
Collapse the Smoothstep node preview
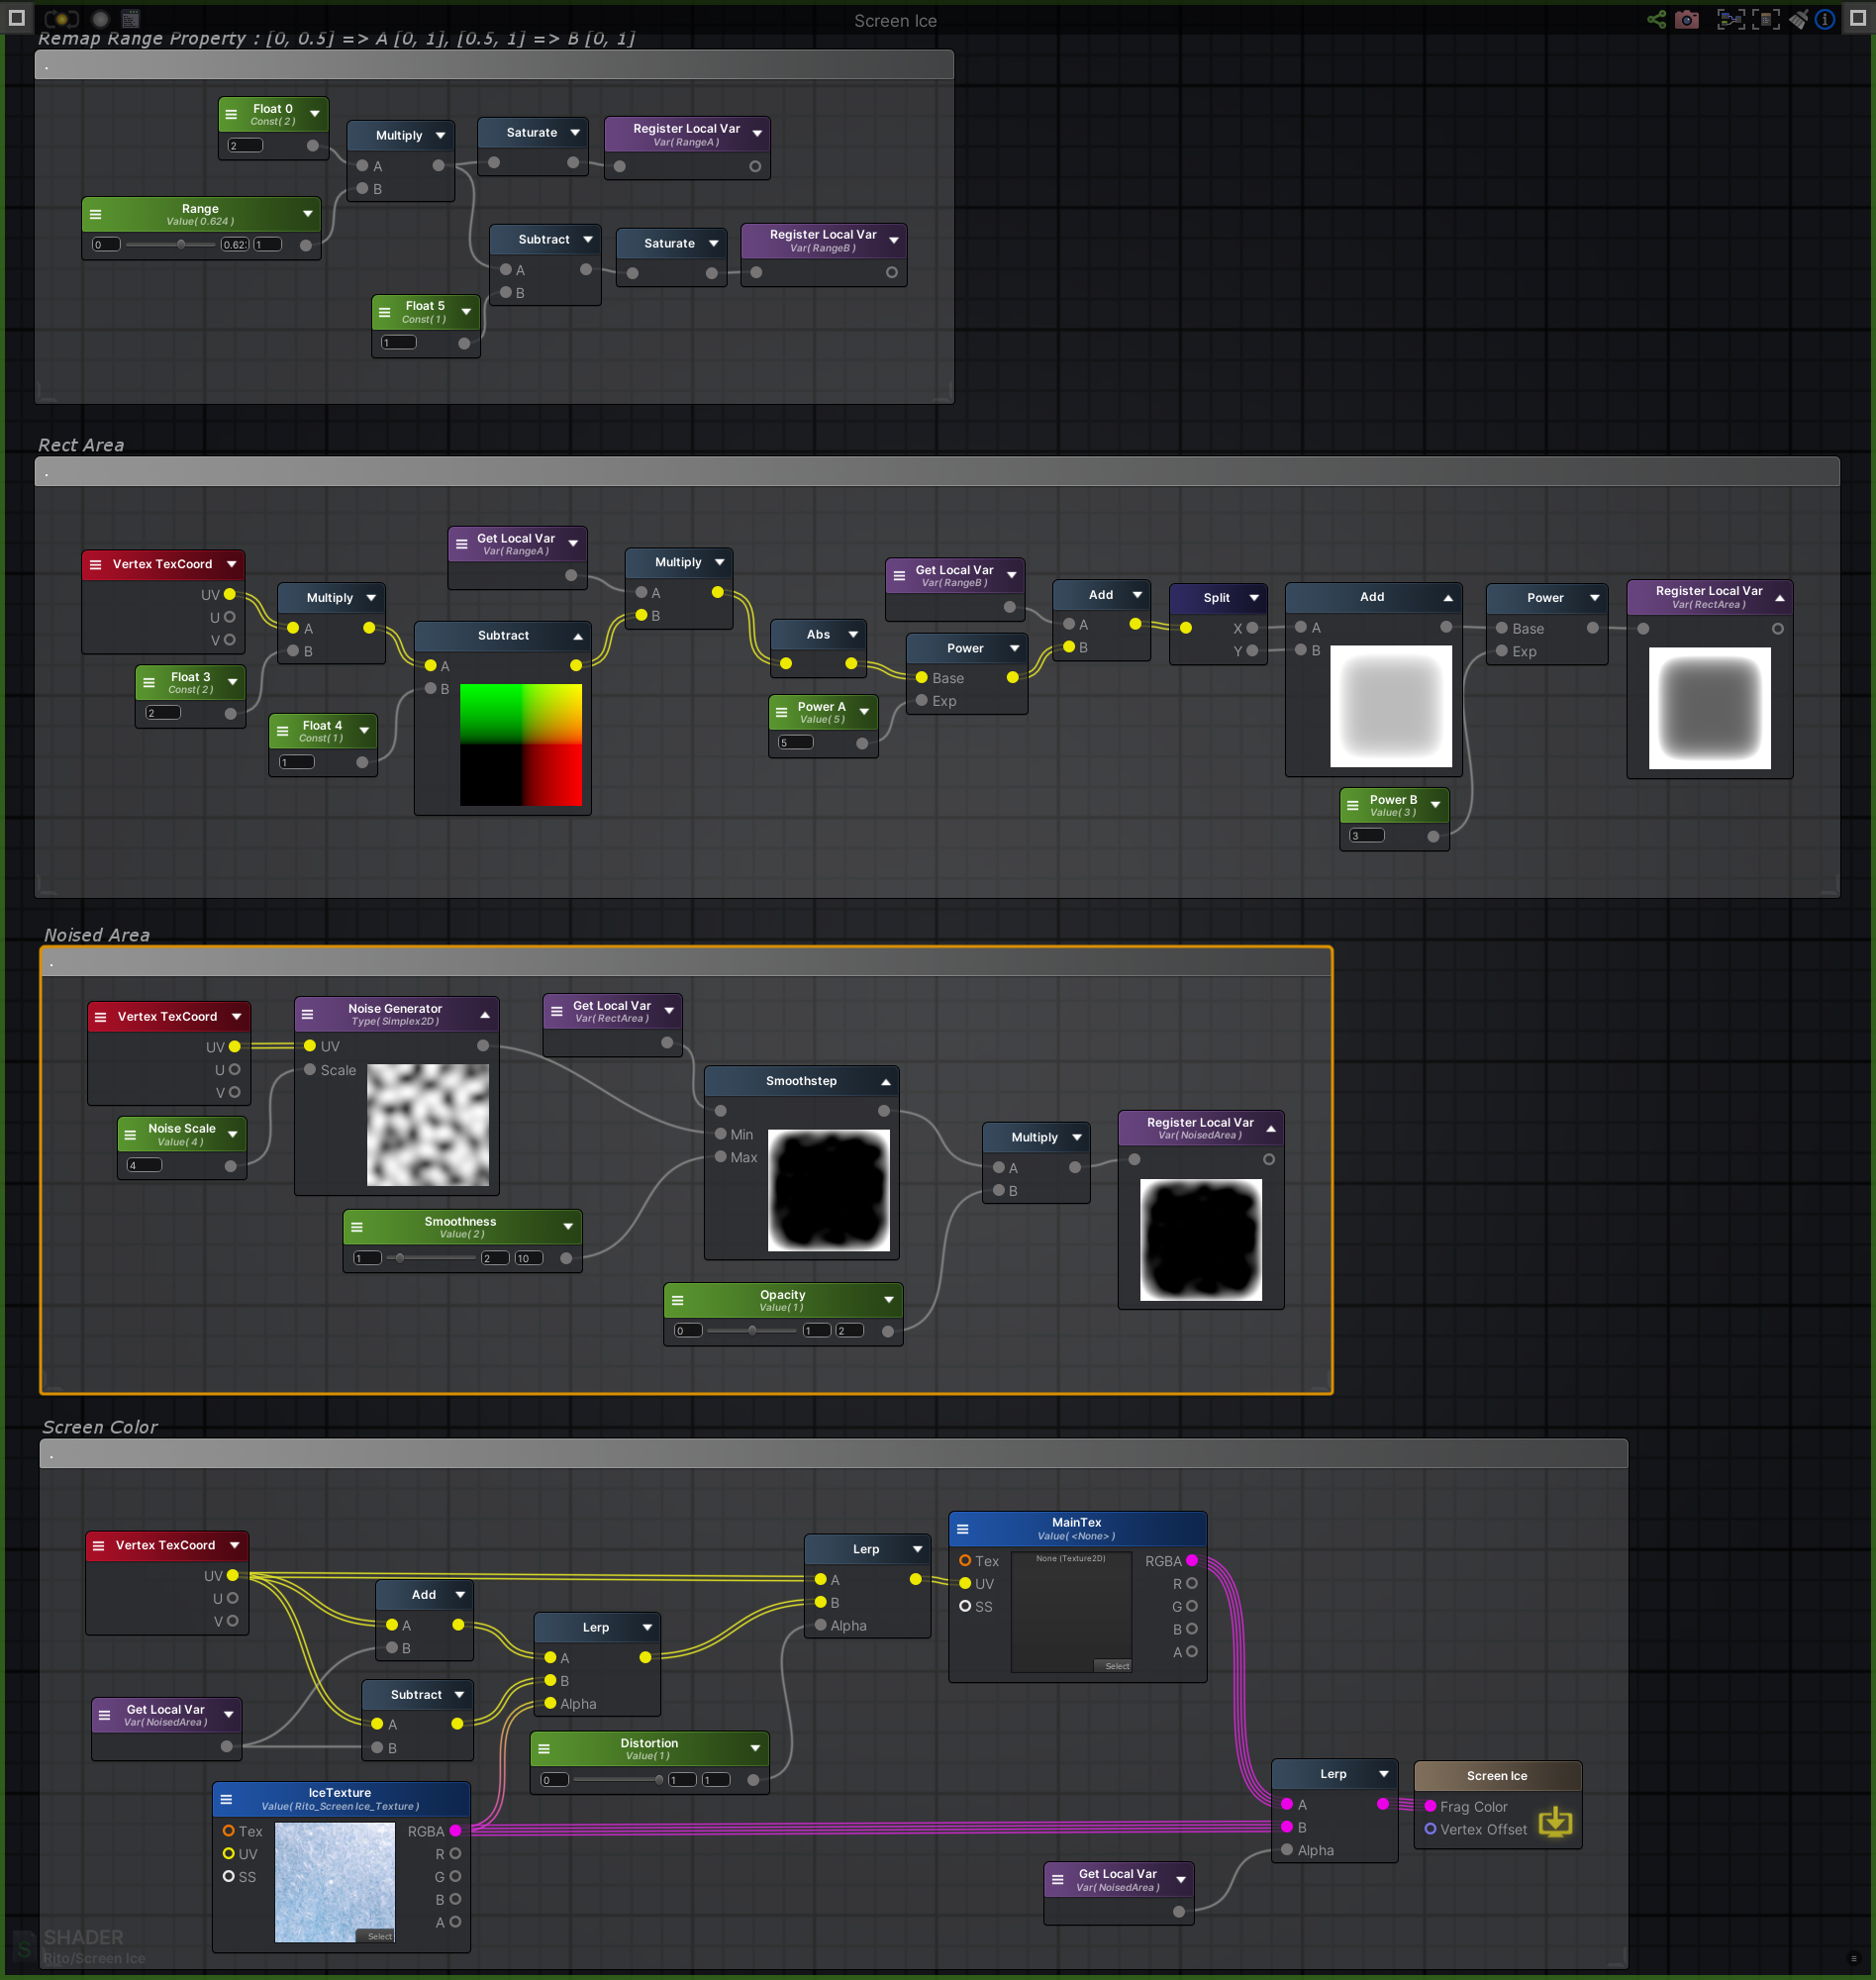884,1080
